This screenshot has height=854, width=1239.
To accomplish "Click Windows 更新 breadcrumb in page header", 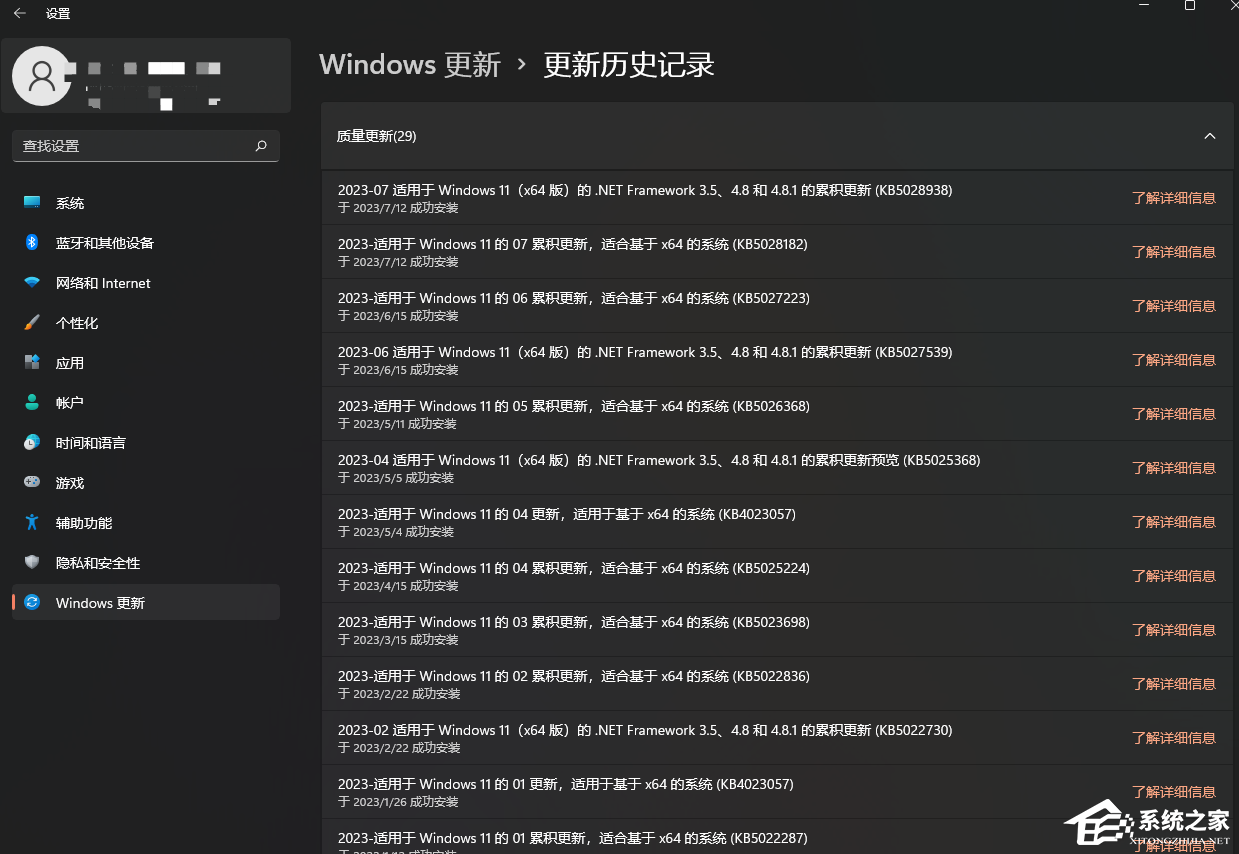I will [x=410, y=65].
